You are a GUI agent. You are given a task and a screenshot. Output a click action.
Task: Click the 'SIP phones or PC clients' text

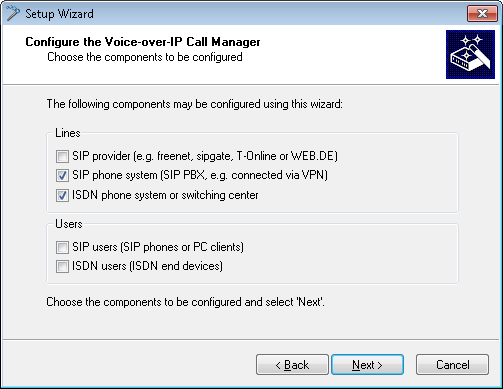(182, 247)
